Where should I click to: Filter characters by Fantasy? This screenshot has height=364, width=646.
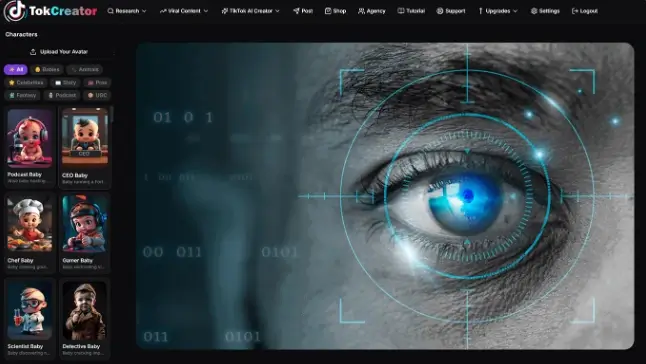tap(22, 96)
